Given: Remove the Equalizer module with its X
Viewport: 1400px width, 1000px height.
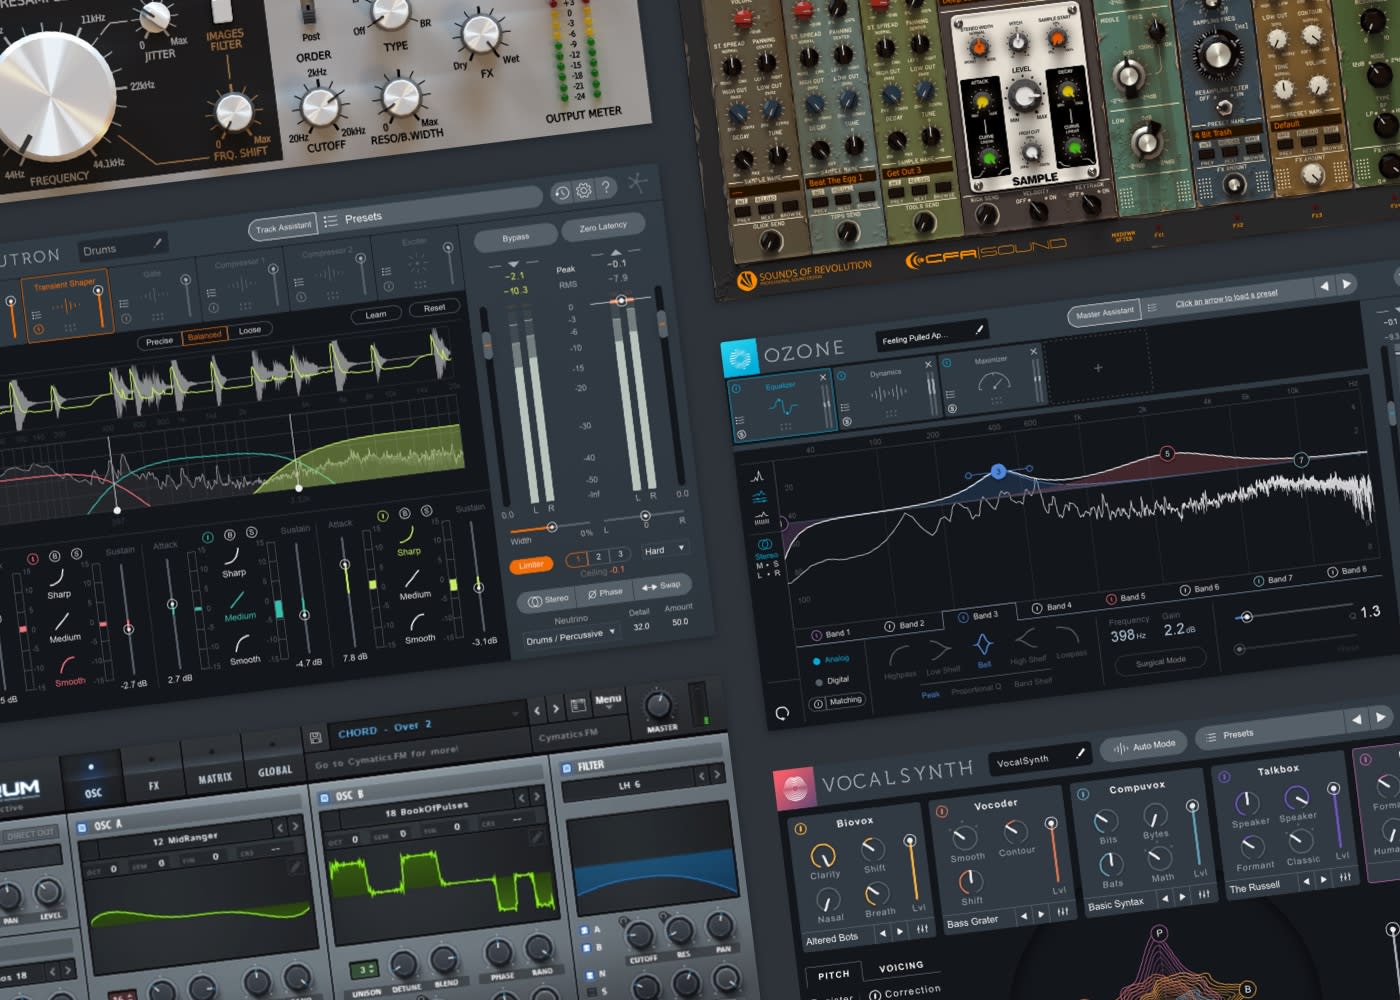Looking at the screenshot, I should coord(823,377).
